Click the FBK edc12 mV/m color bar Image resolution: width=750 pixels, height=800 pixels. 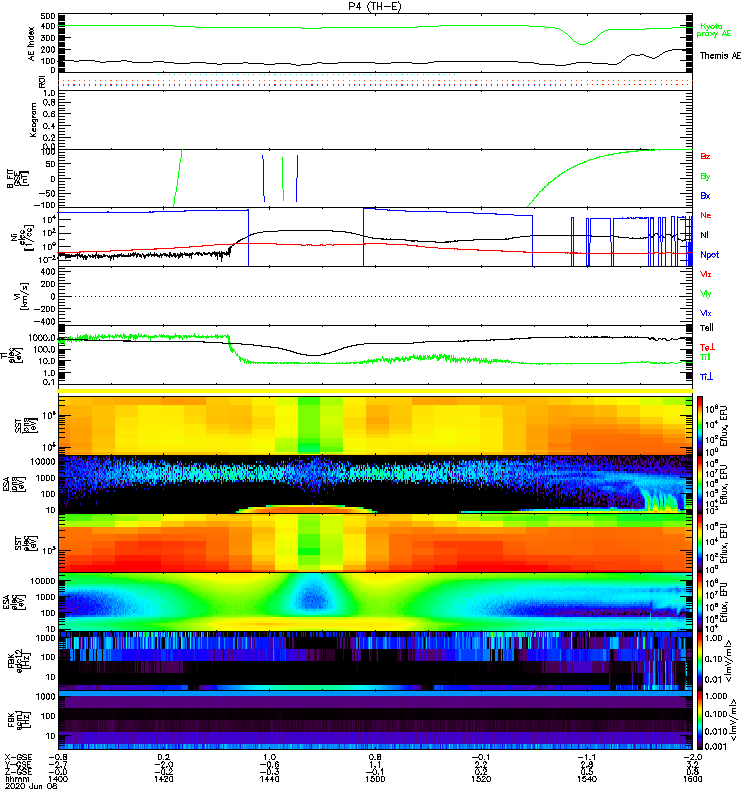point(700,661)
